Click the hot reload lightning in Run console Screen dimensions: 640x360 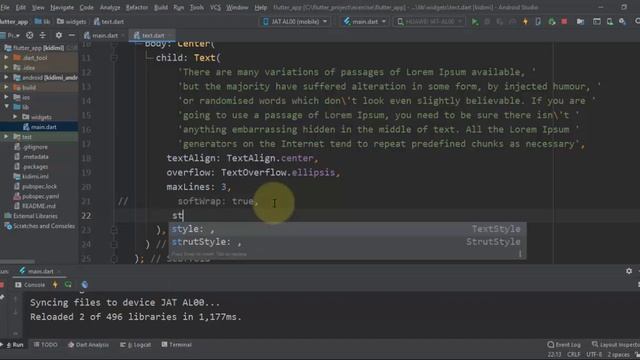[55, 284]
